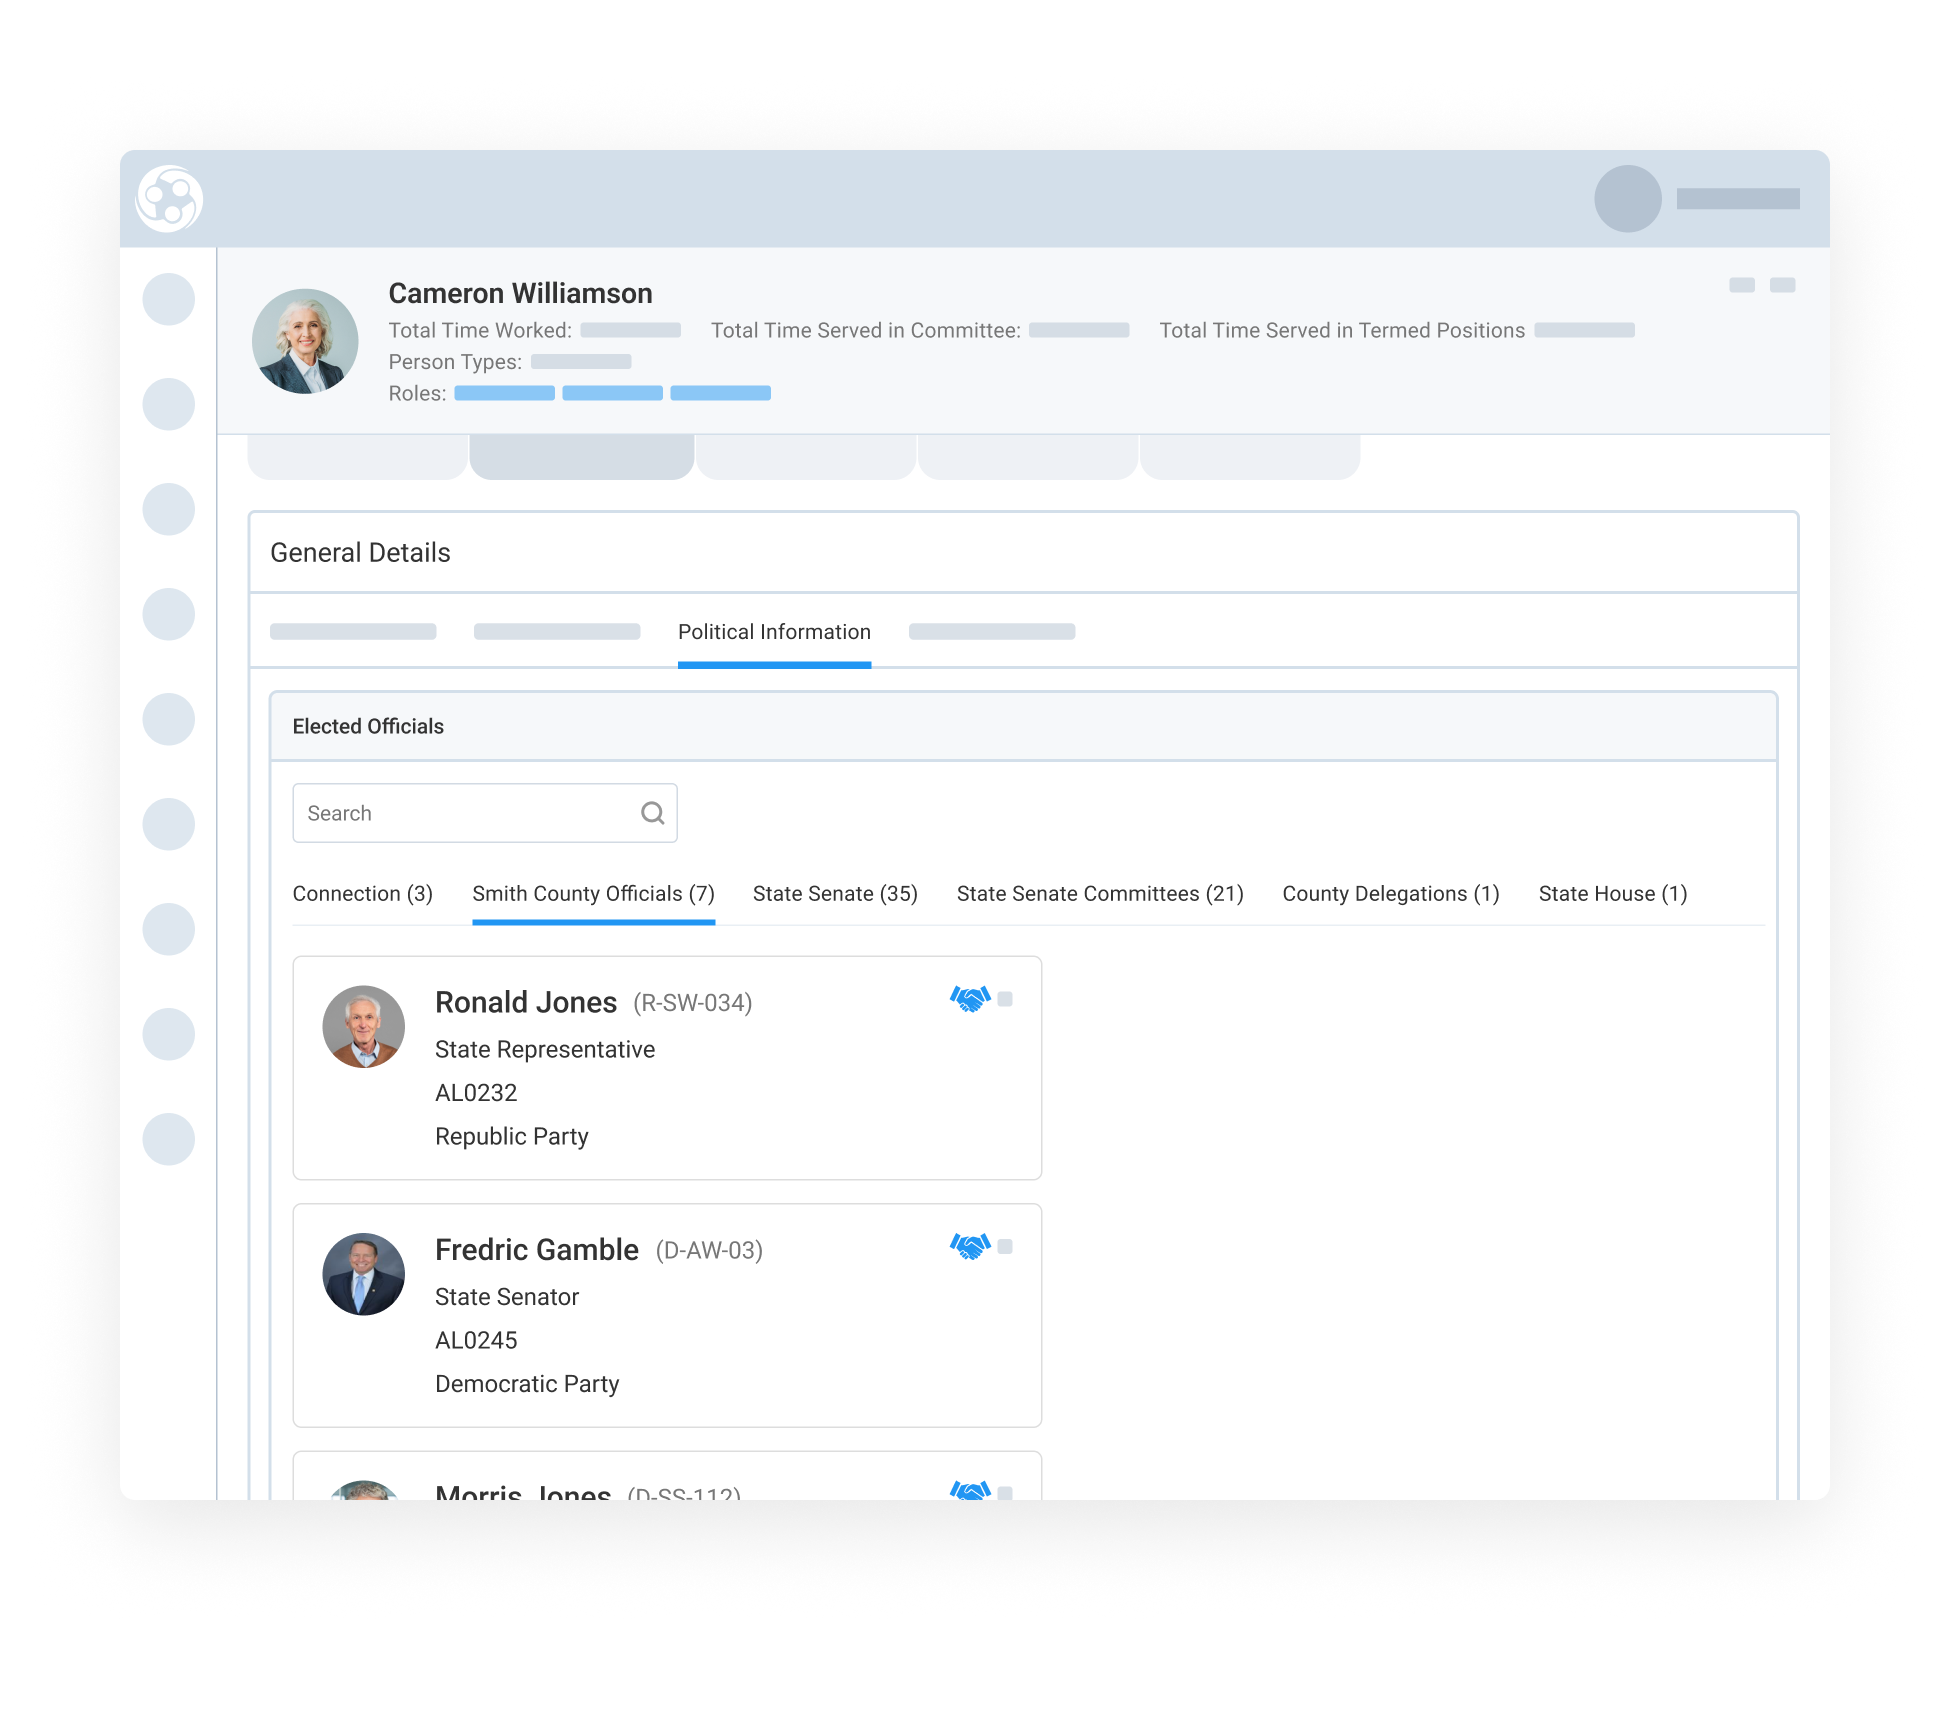Click Cameron Williamson's profile photo
1950x1724 pixels.
[x=307, y=340]
